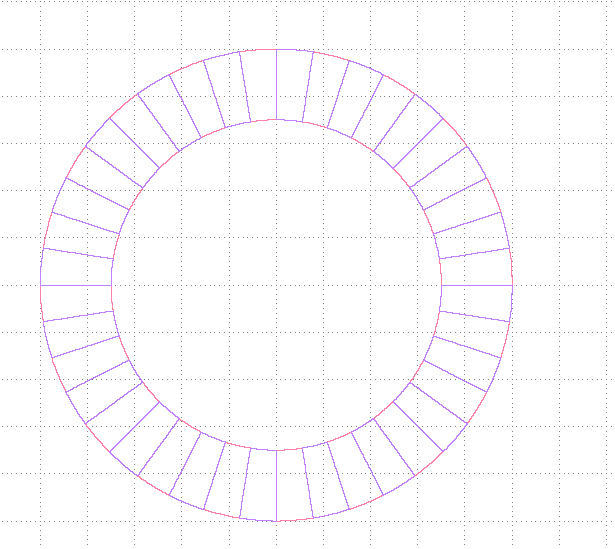Pick the 45-degree diagonal line in upper-left
This screenshot has height=549, width=615.
(x=135, y=143)
